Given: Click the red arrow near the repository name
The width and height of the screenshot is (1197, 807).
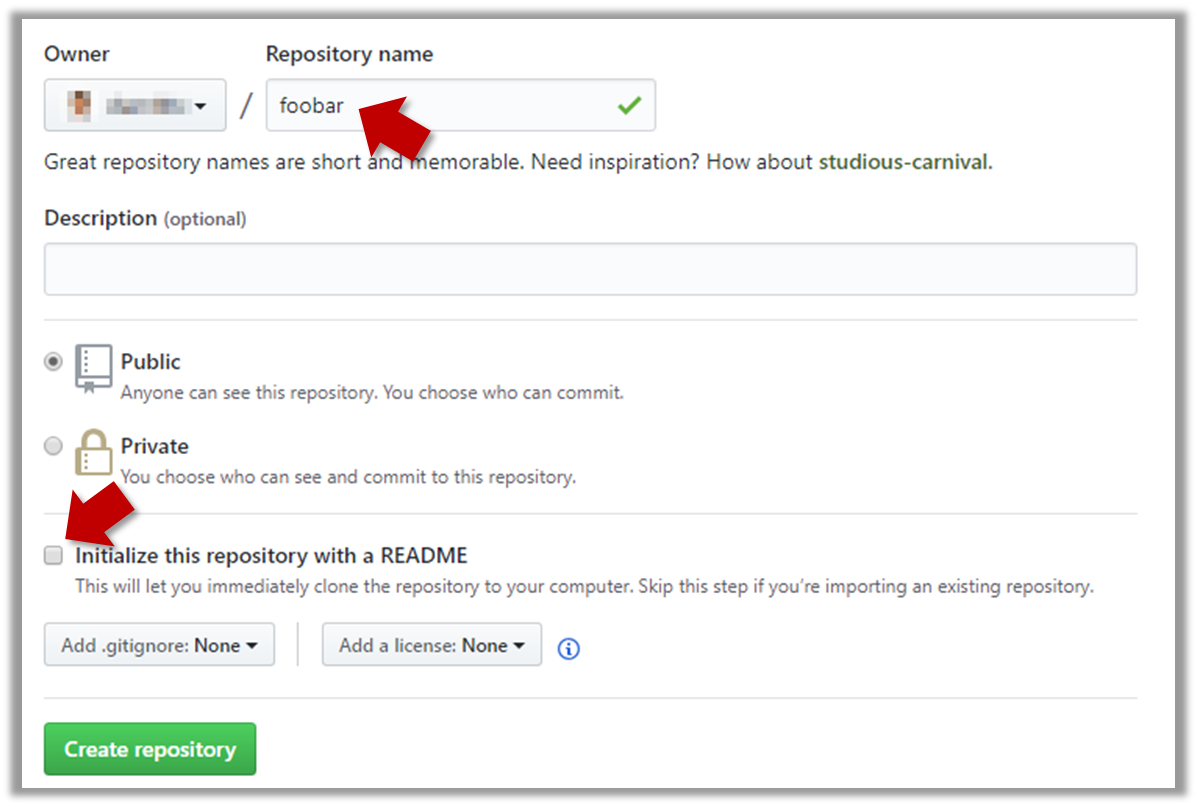Looking at the screenshot, I should 397,124.
